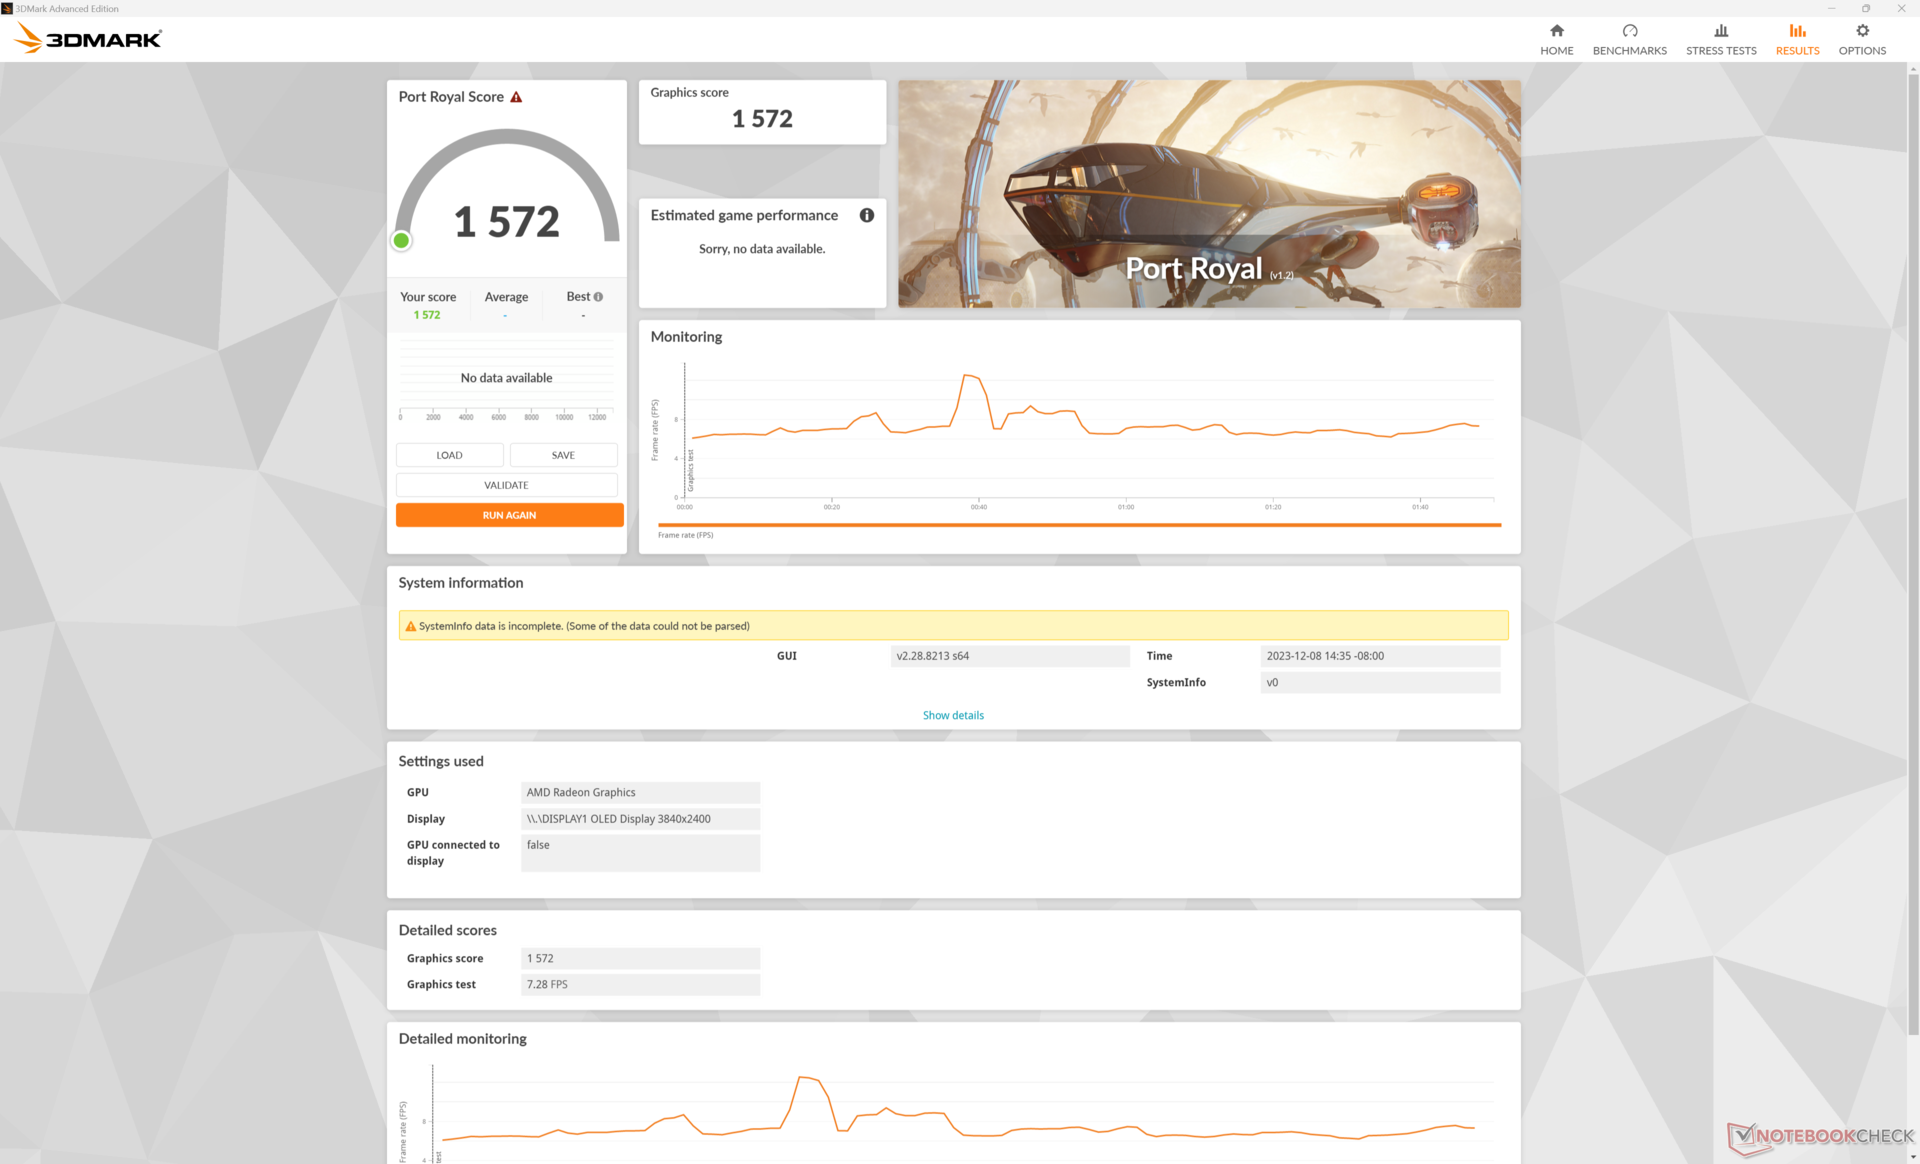
Task: Click the GUI version field v2.28.8213 s64
Action: pyautogui.click(x=1009, y=656)
